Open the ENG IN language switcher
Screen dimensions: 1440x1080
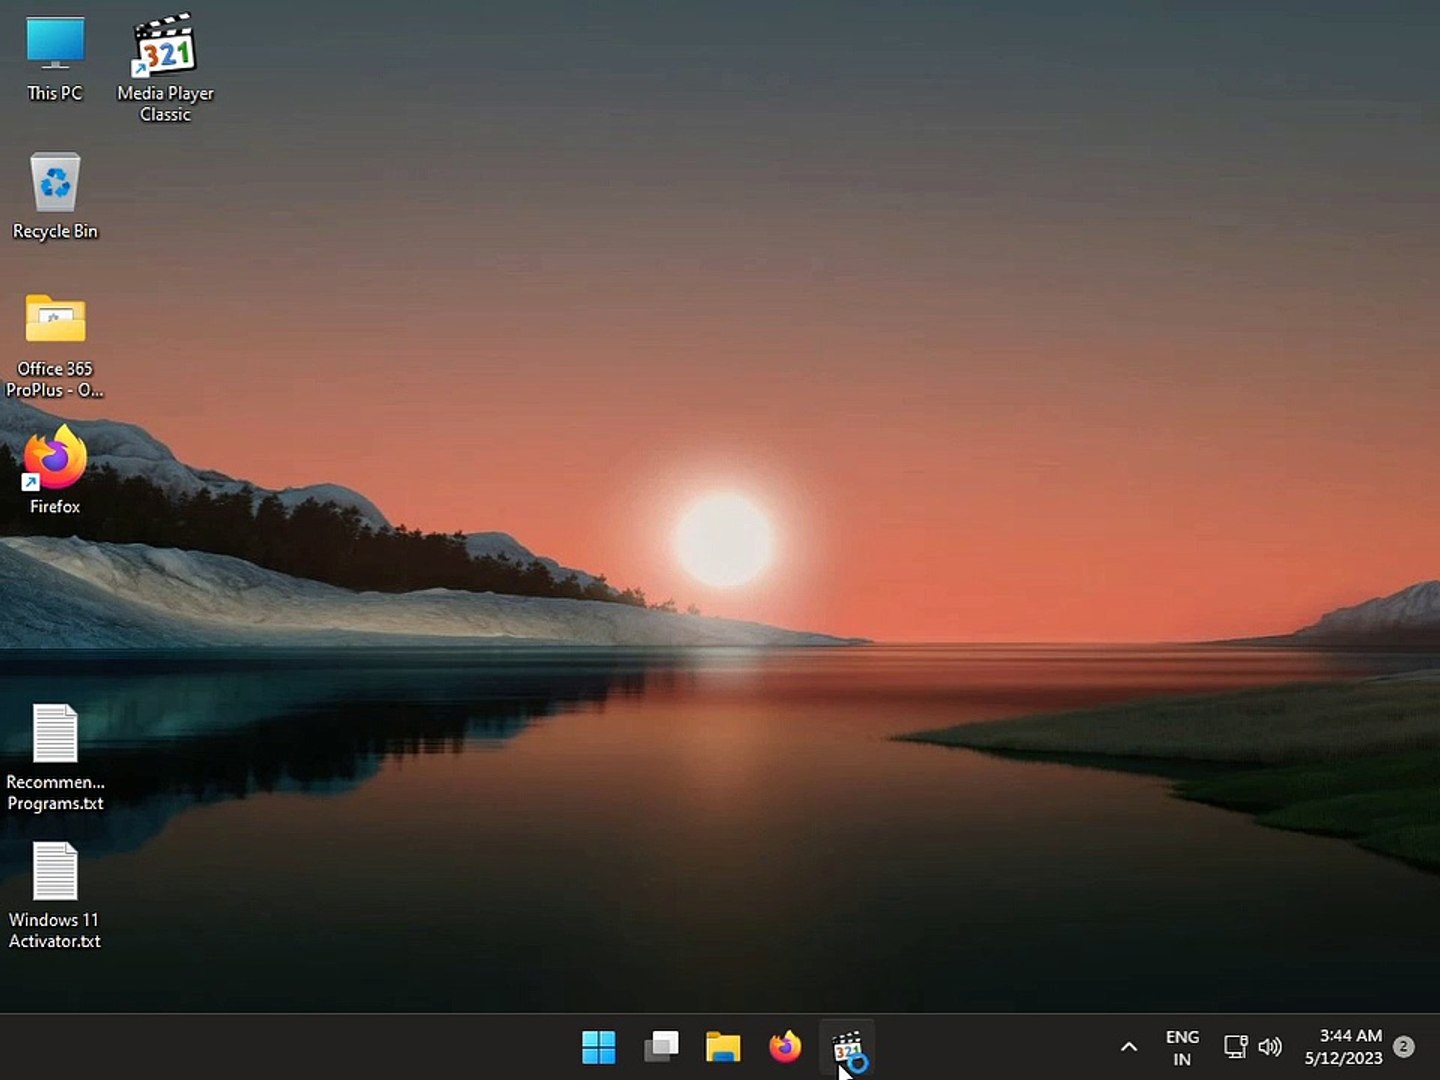tap(1182, 1047)
